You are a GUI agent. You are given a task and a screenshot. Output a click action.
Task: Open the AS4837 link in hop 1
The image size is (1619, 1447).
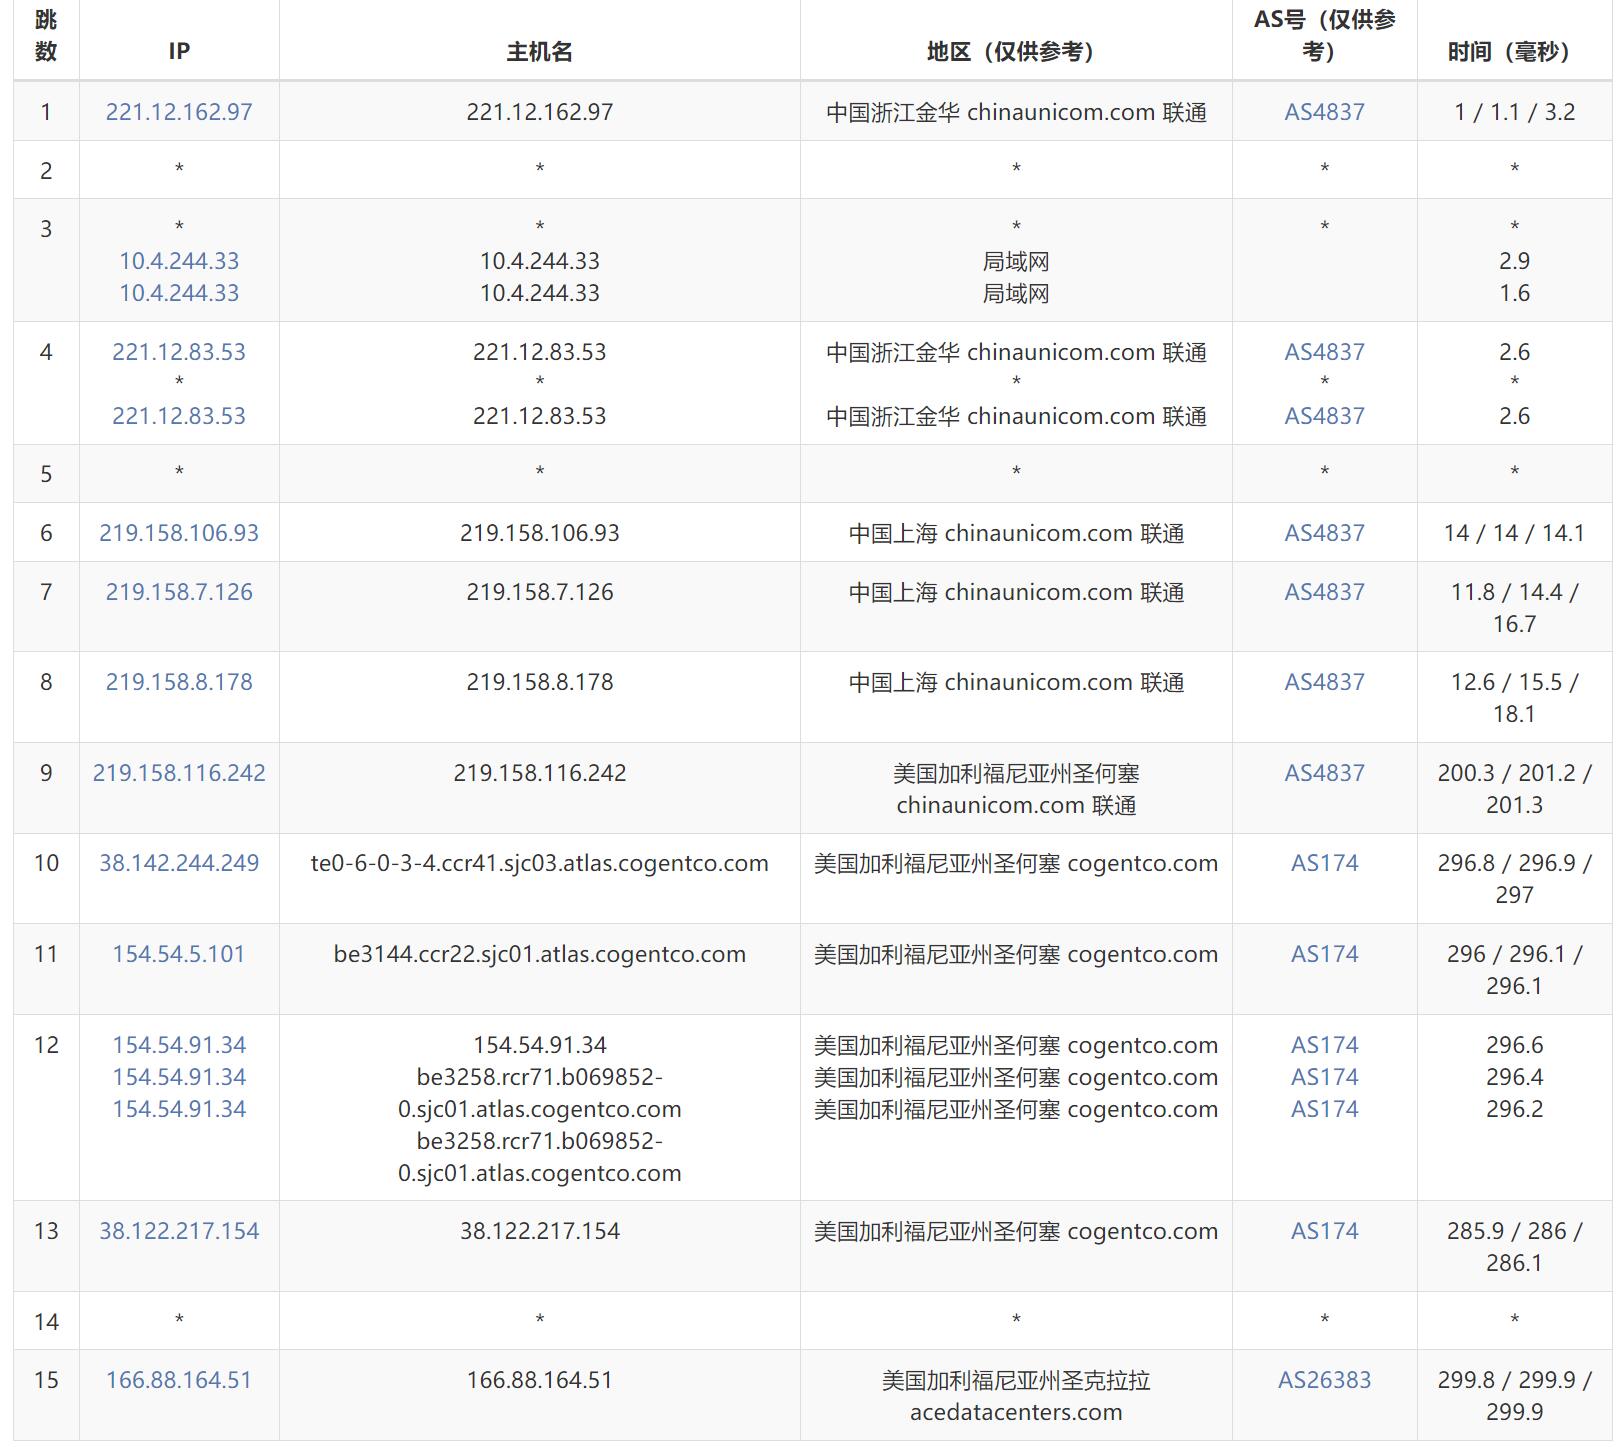pos(1324,112)
